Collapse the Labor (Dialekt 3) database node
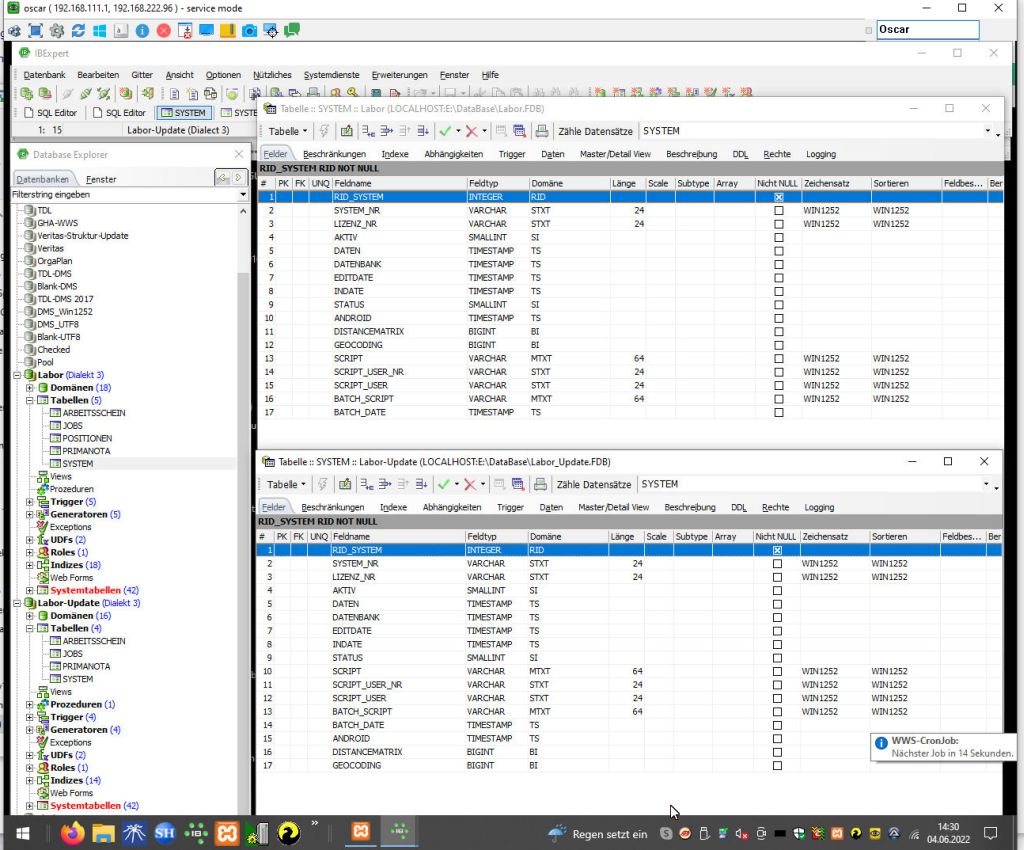This screenshot has width=1024, height=850. point(18,375)
